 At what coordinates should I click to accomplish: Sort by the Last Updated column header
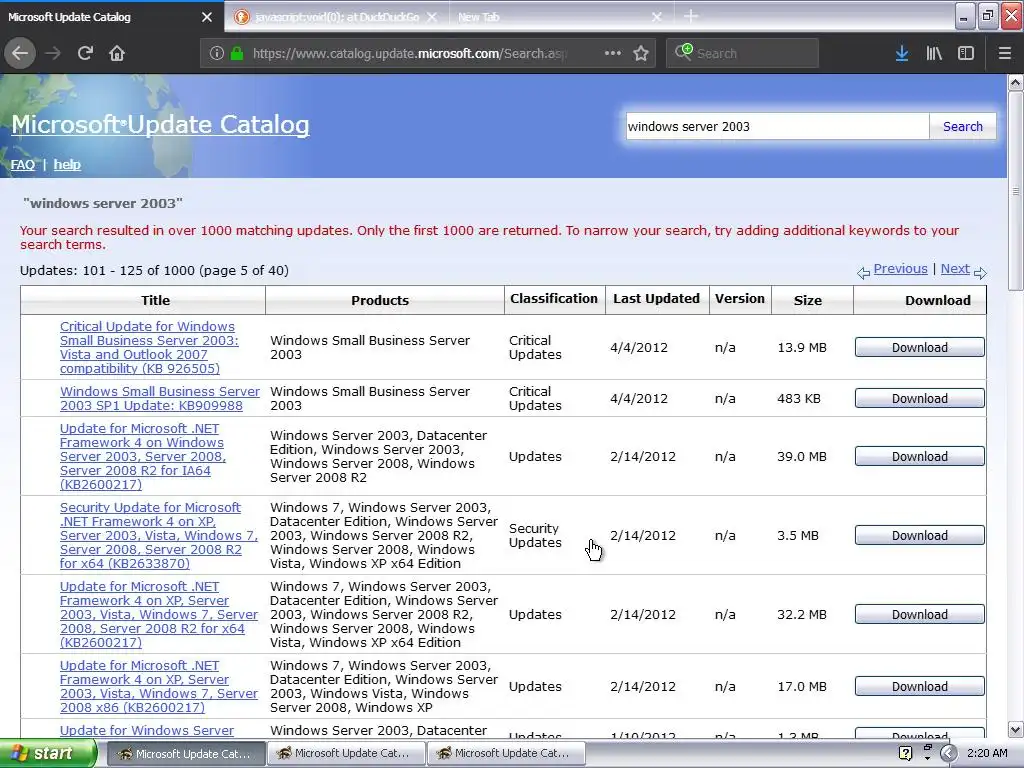(656, 298)
